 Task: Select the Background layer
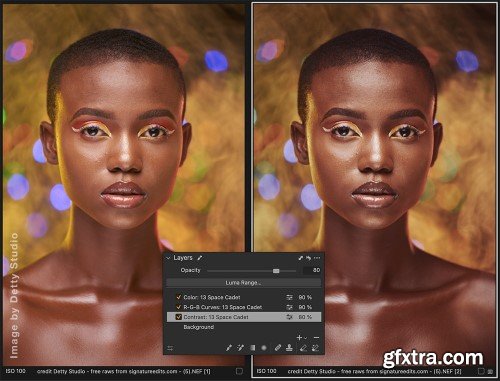coord(199,327)
